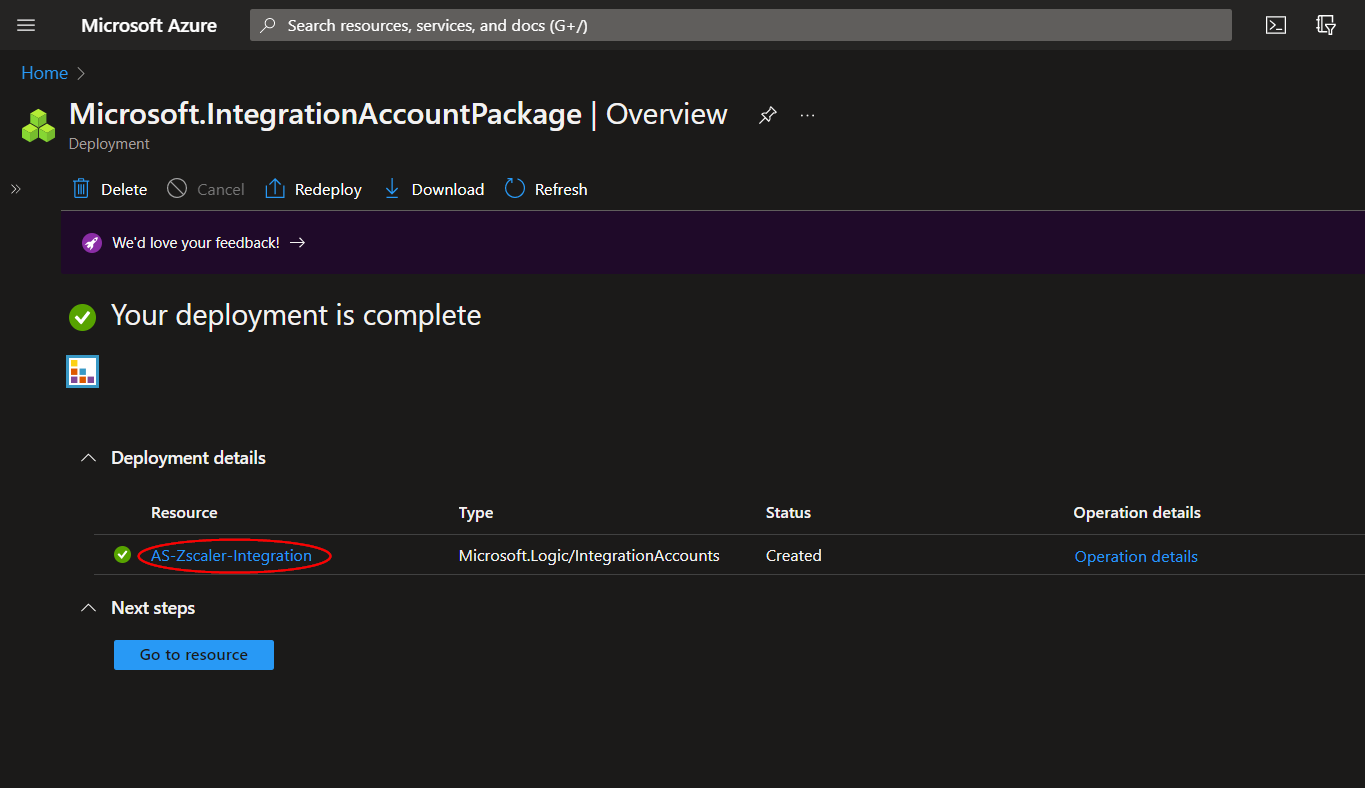
Task: Open the AS-Zscaler-Integration resource link
Action: tap(231, 556)
